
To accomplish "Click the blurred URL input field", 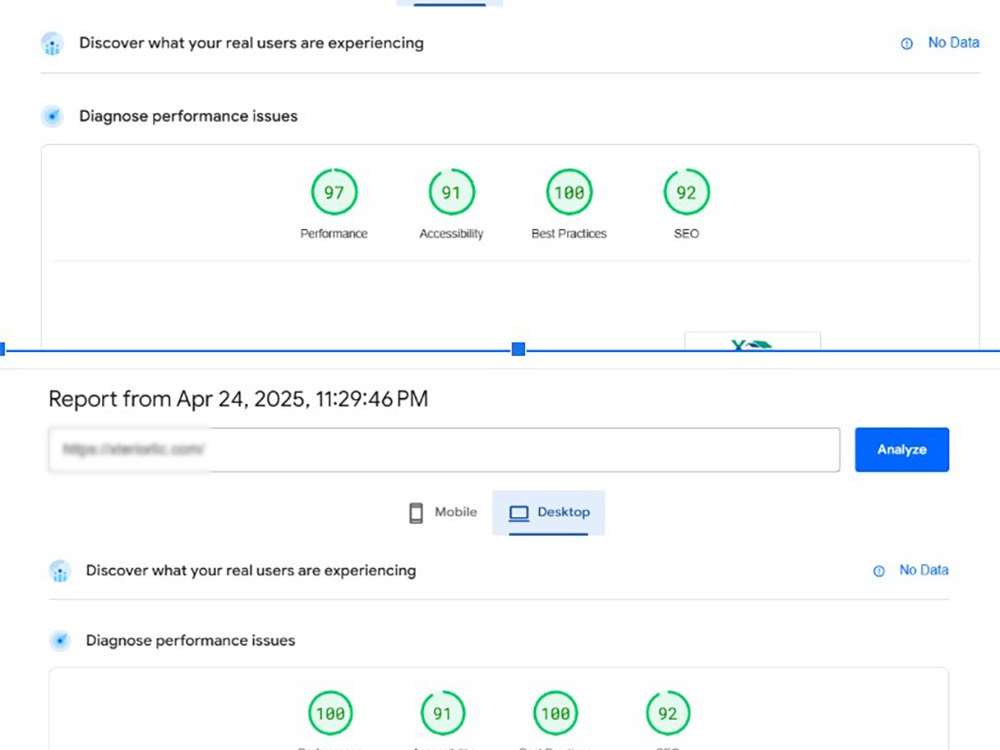I will [444, 450].
